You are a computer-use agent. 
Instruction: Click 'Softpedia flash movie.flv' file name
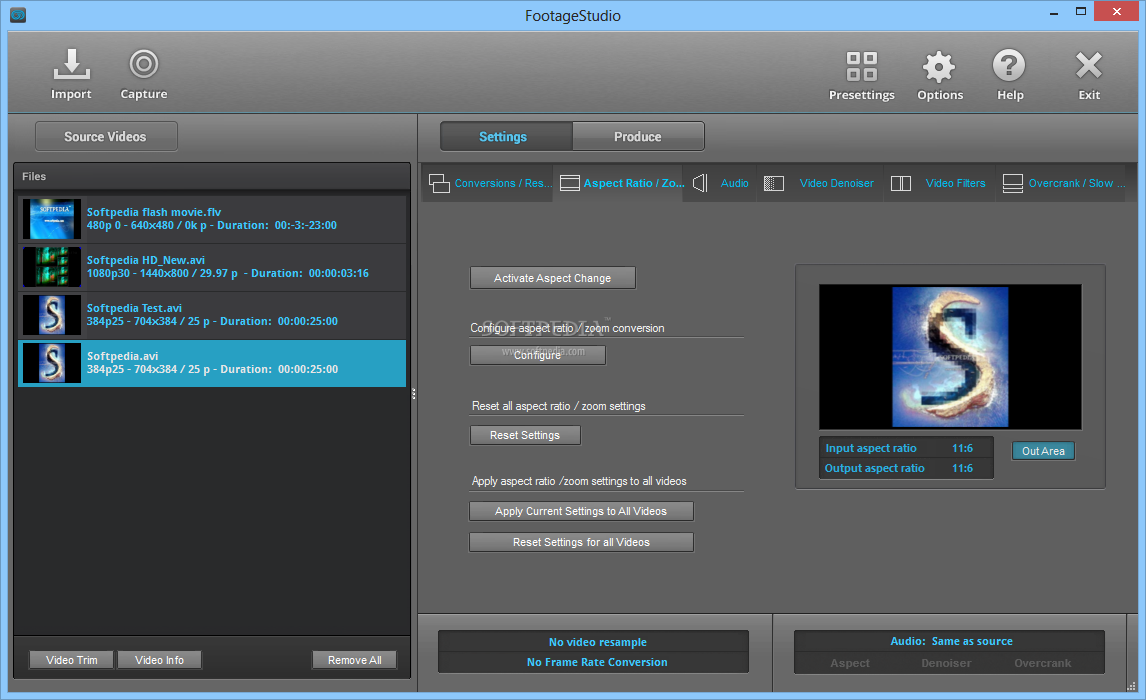click(153, 212)
